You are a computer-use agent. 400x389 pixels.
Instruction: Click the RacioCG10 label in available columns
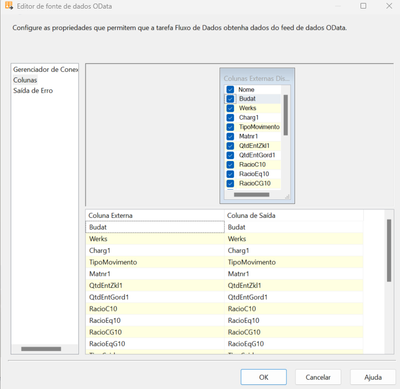pos(255,183)
